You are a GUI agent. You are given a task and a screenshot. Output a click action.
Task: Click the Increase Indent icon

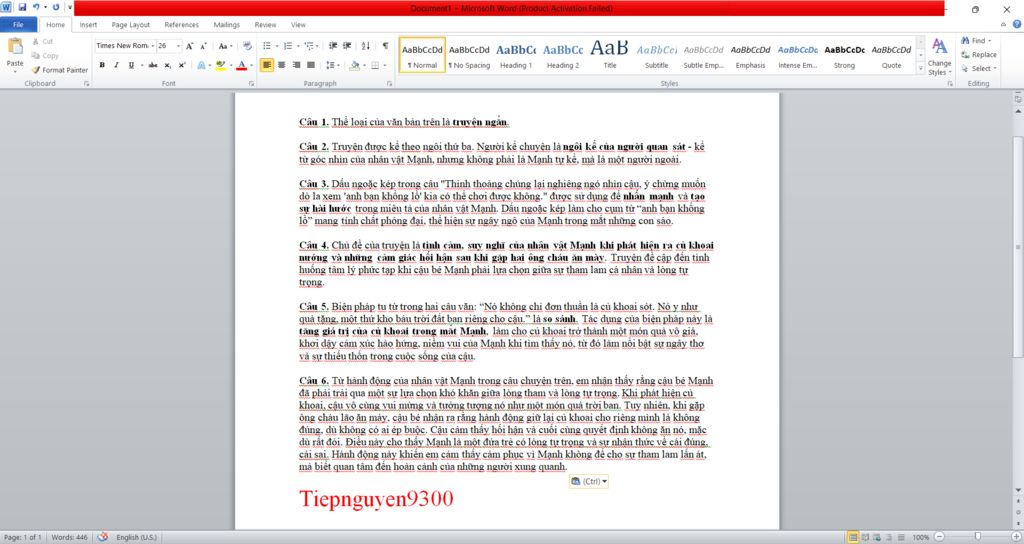point(347,46)
